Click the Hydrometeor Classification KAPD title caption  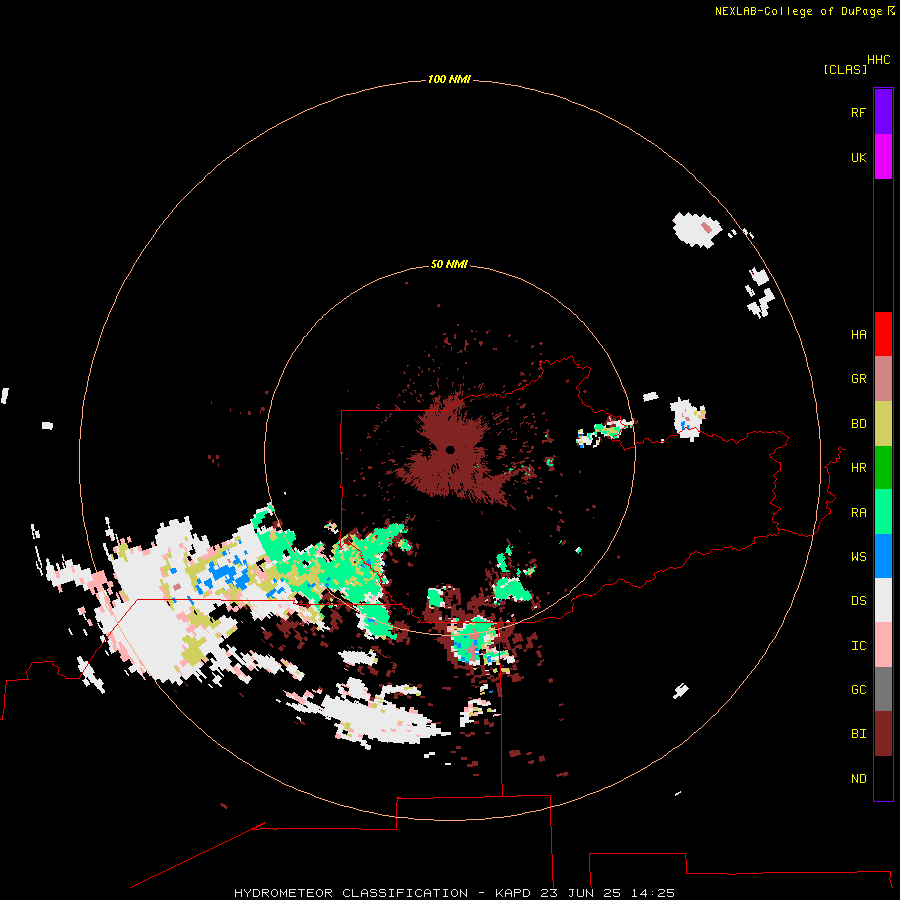454,893
